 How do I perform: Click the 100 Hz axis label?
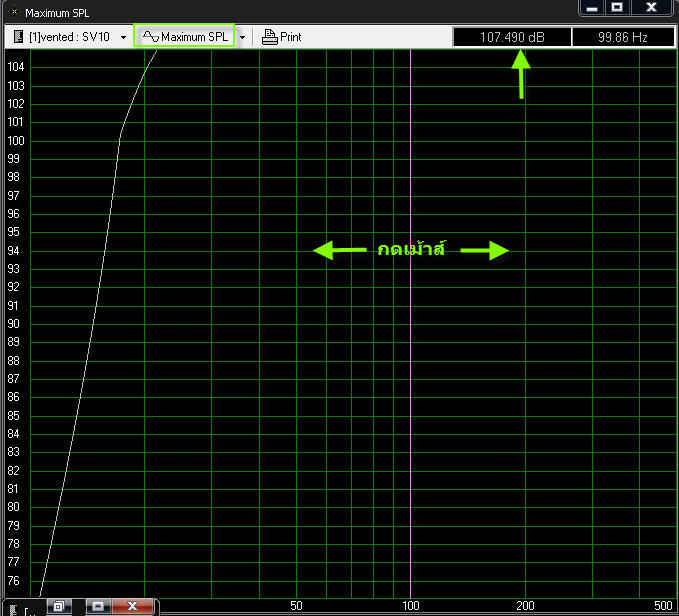click(411, 606)
